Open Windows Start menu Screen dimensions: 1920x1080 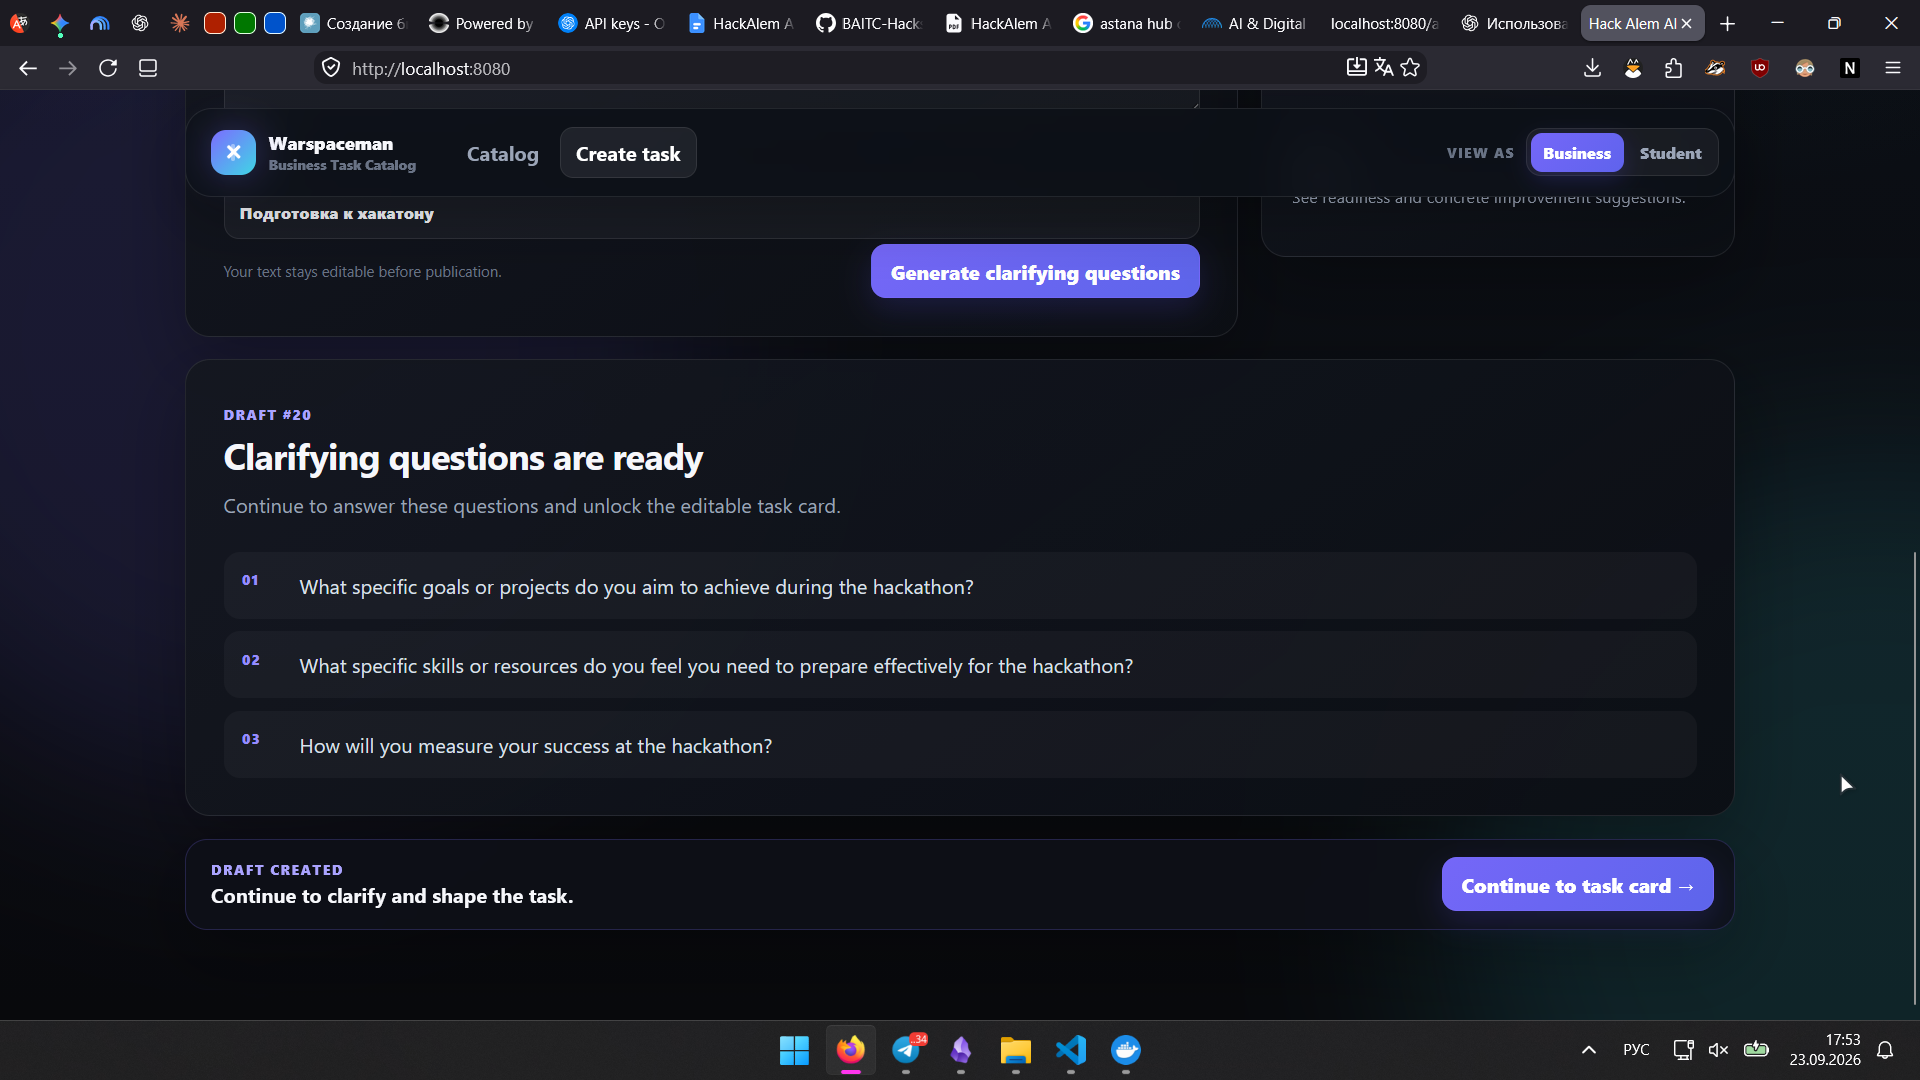[794, 1050]
